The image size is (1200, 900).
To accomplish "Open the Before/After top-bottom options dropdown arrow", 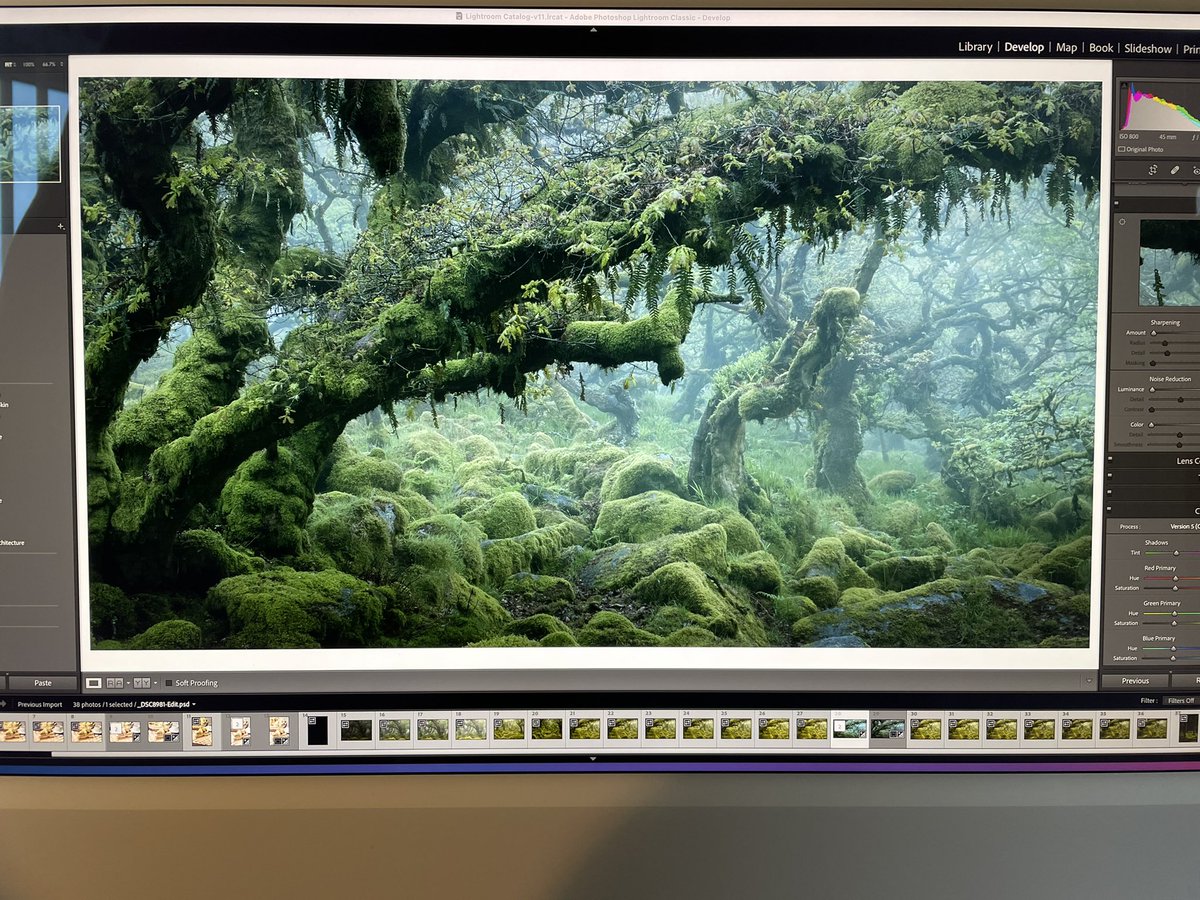I will coord(153,683).
